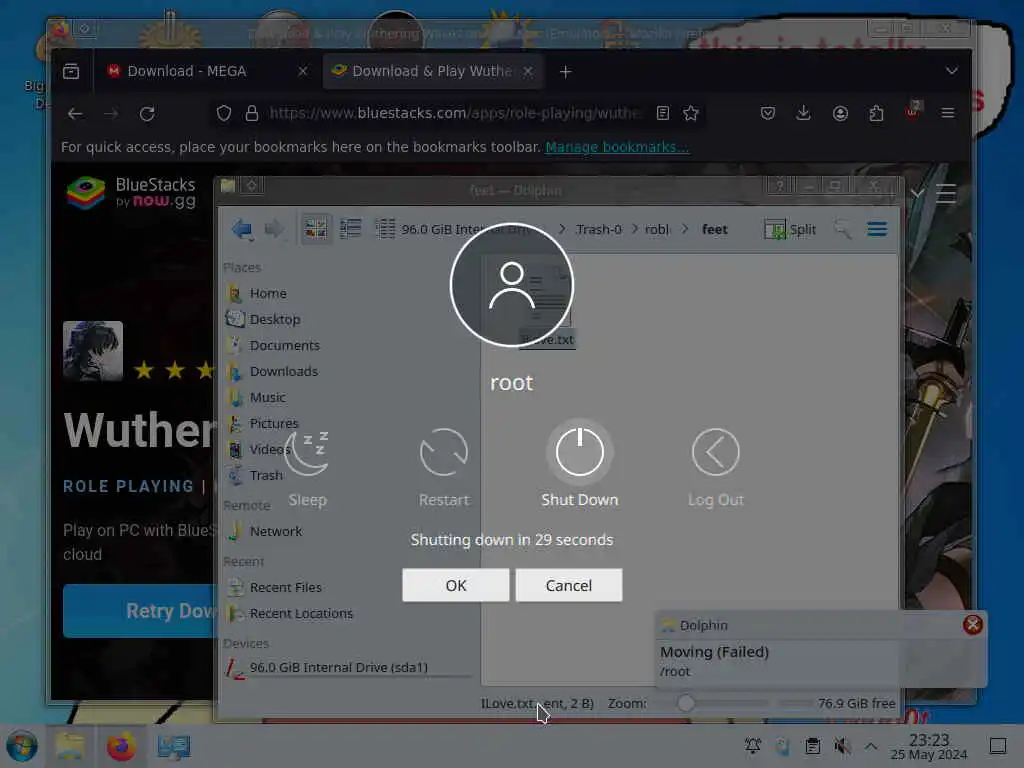This screenshot has width=1024, height=768.
Task: Click Firefox icon in taskbar
Action: point(121,746)
